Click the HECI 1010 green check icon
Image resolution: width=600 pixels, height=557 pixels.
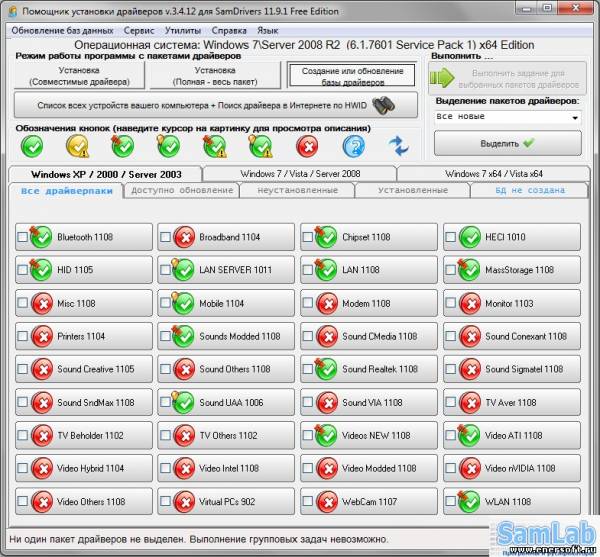pos(470,237)
